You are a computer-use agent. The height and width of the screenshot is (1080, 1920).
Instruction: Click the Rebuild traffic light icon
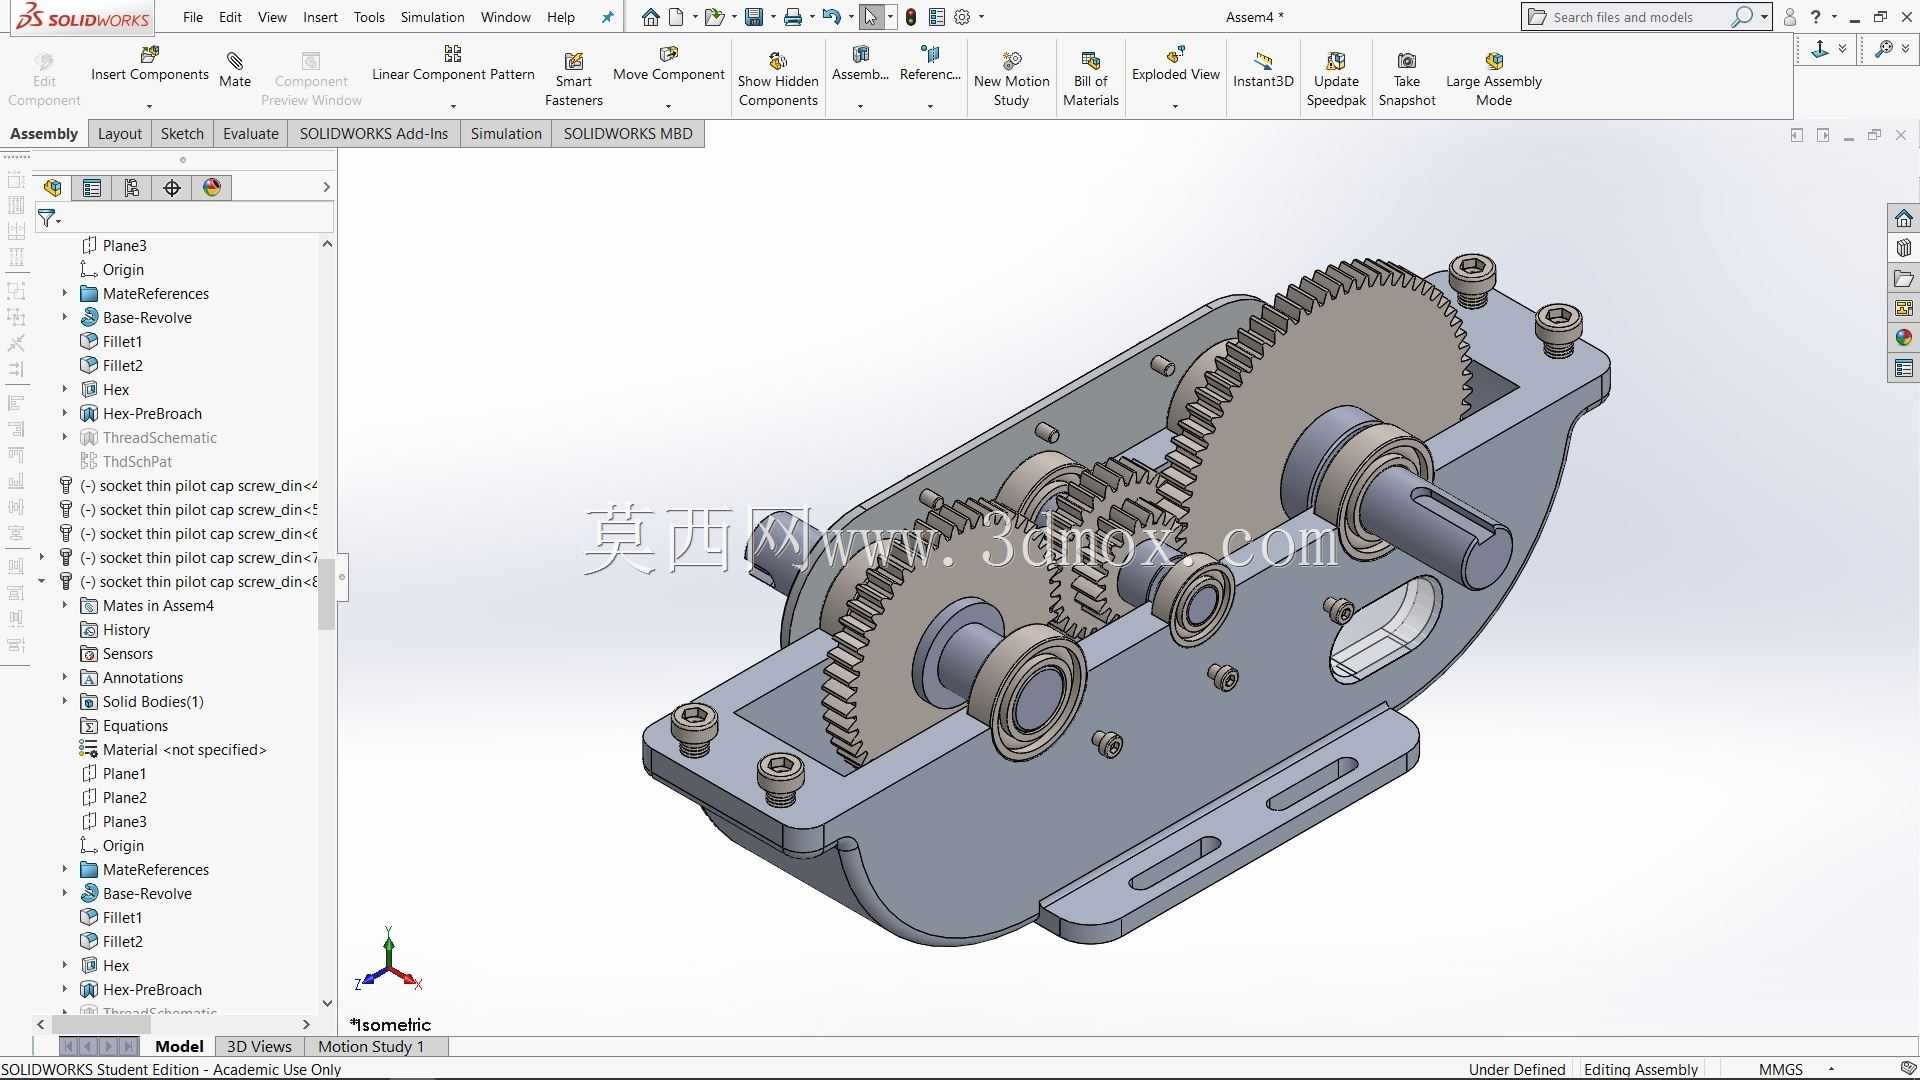[x=911, y=17]
